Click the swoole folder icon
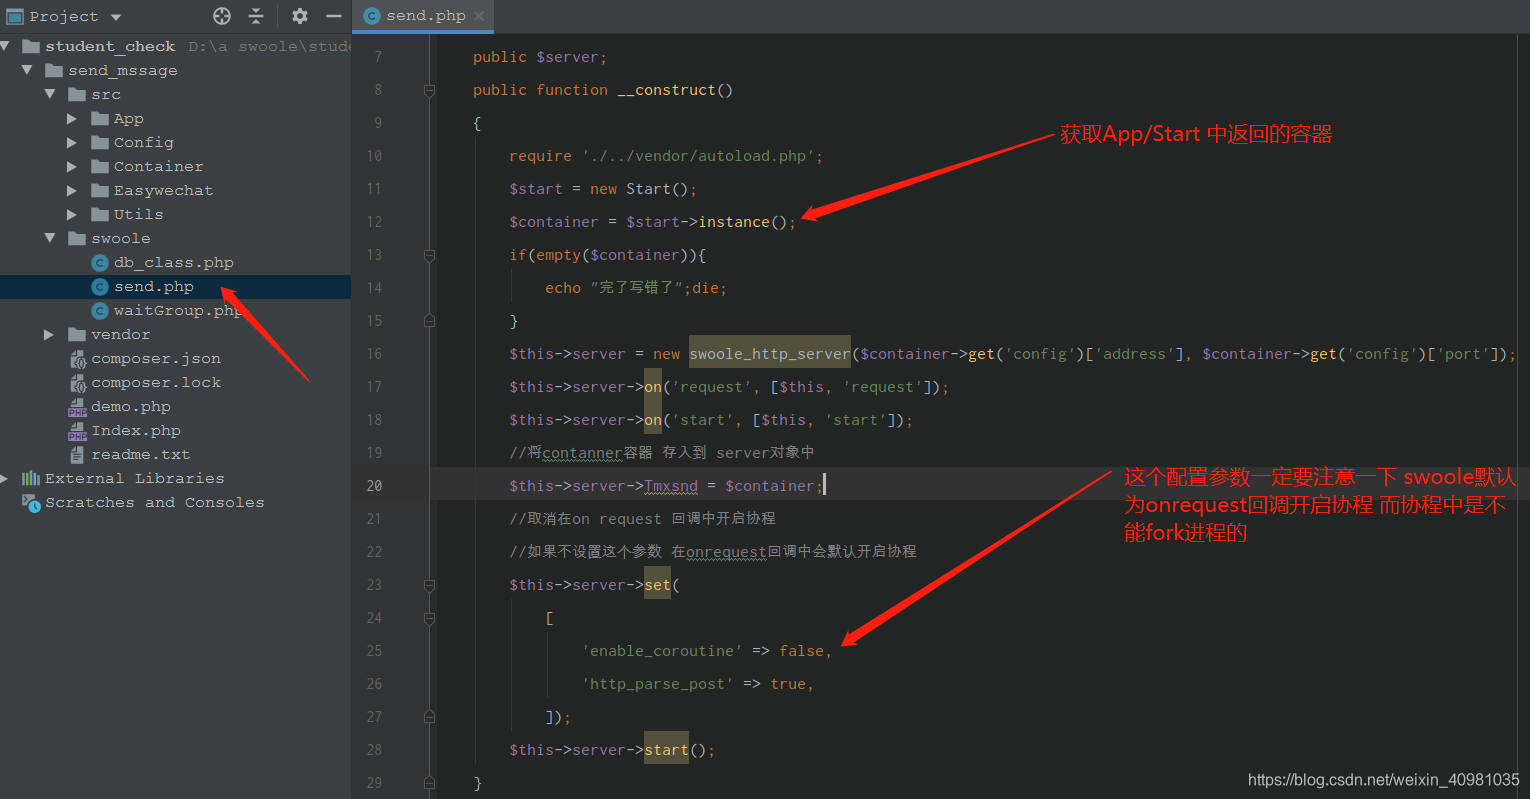This screenshot has width=1530, height=799. (x=77, y=238)
